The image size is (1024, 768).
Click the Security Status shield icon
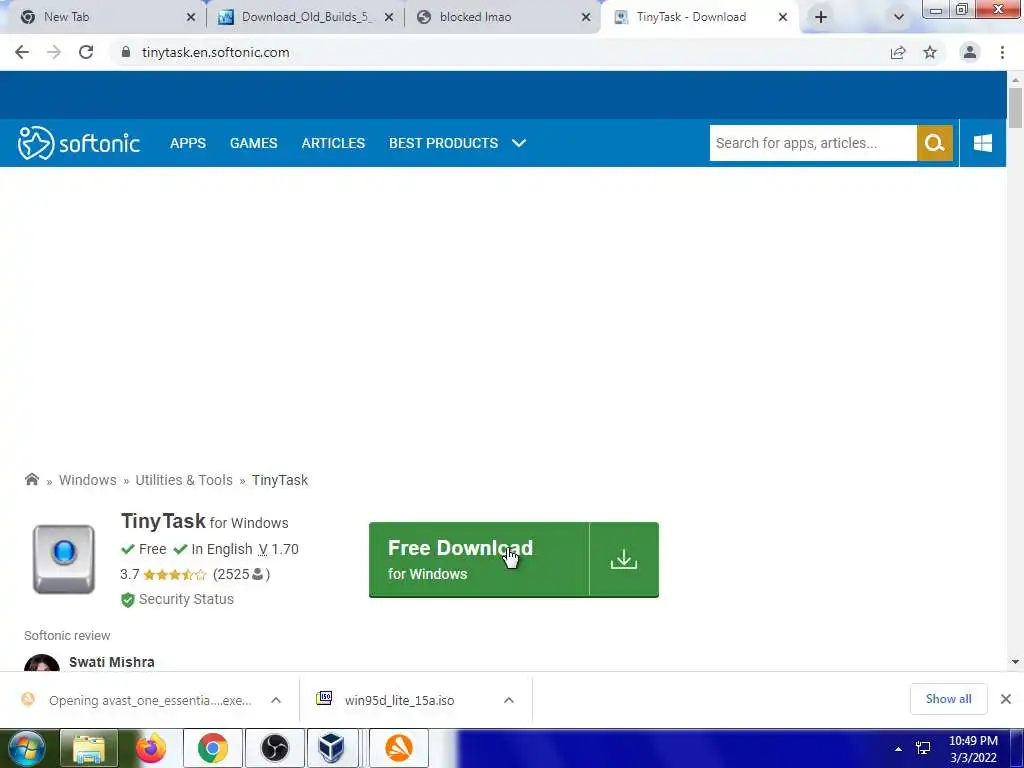pos(128,600)
